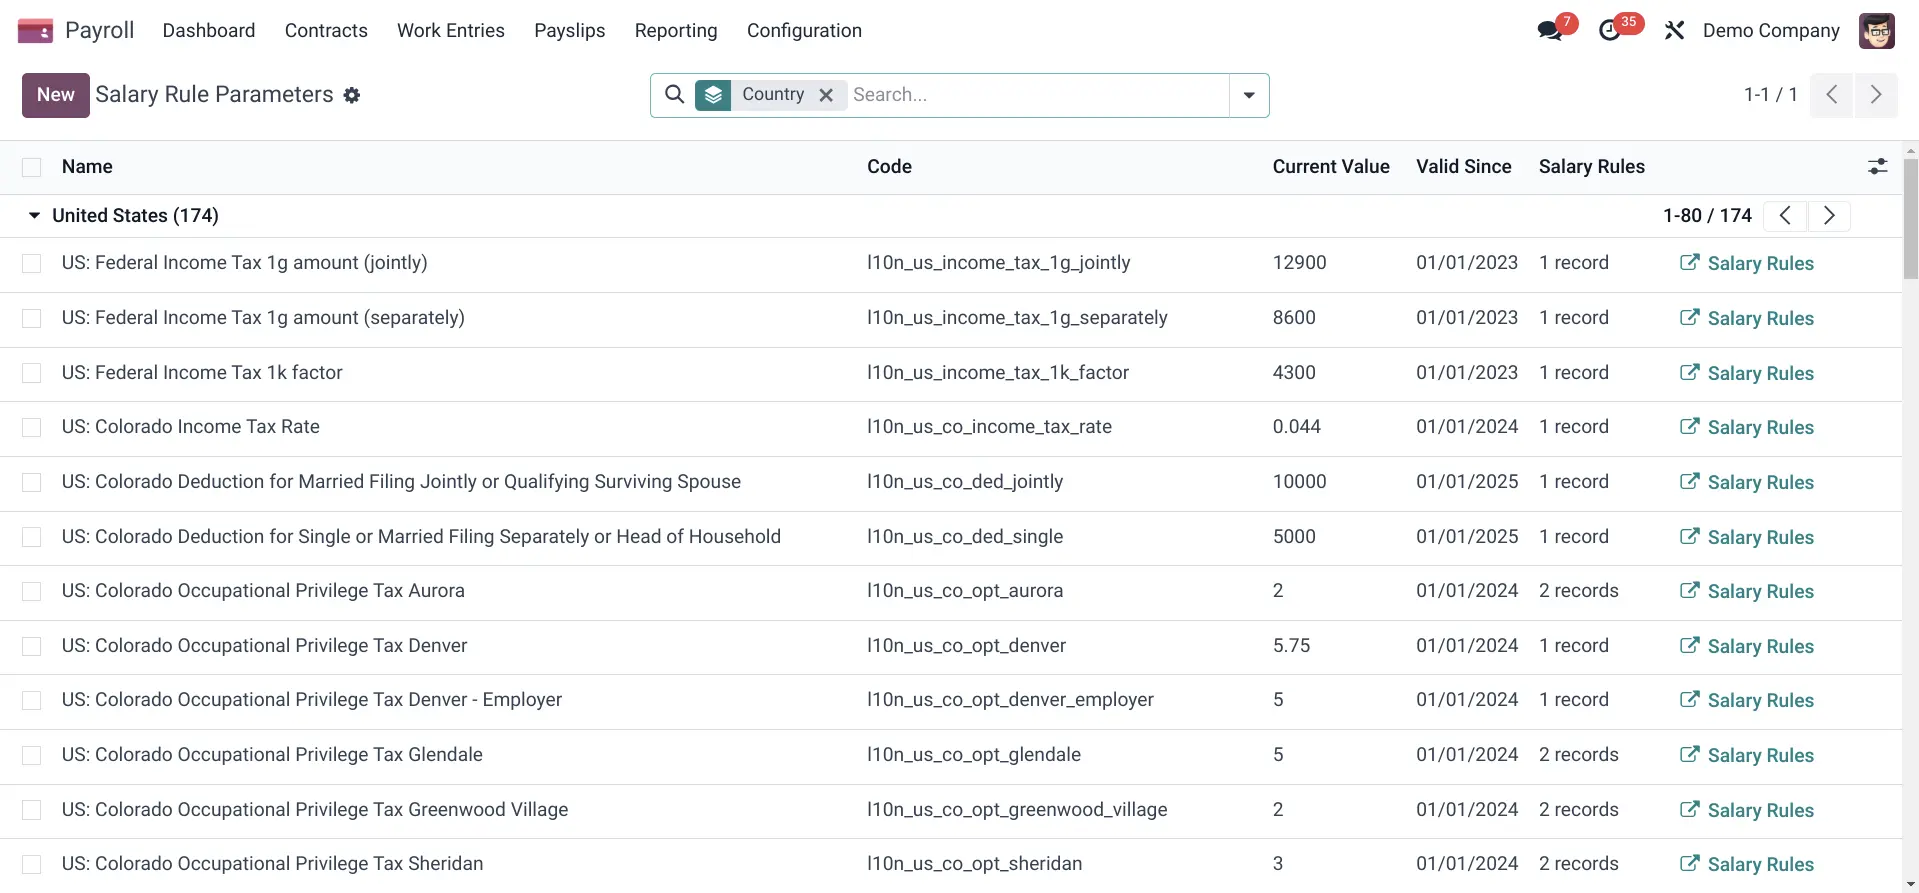Image resolution: width=1919 pixels, height=893 pixels.
Task: Open the Payslips menu
Action: (x=569, y=31)
